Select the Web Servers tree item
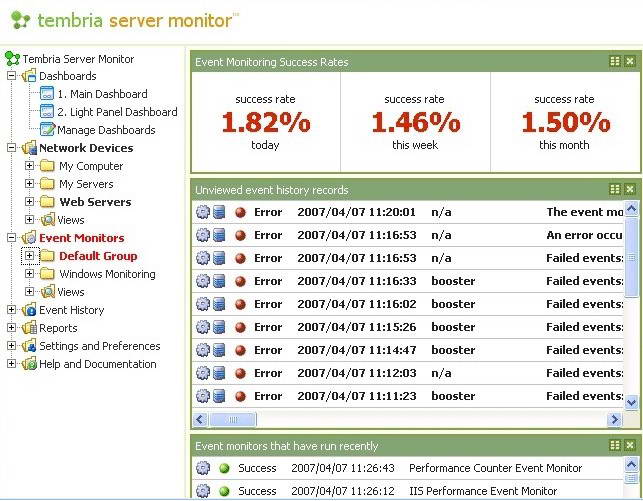The height and width of the screenshot is (501, 643). click(95, 202)
